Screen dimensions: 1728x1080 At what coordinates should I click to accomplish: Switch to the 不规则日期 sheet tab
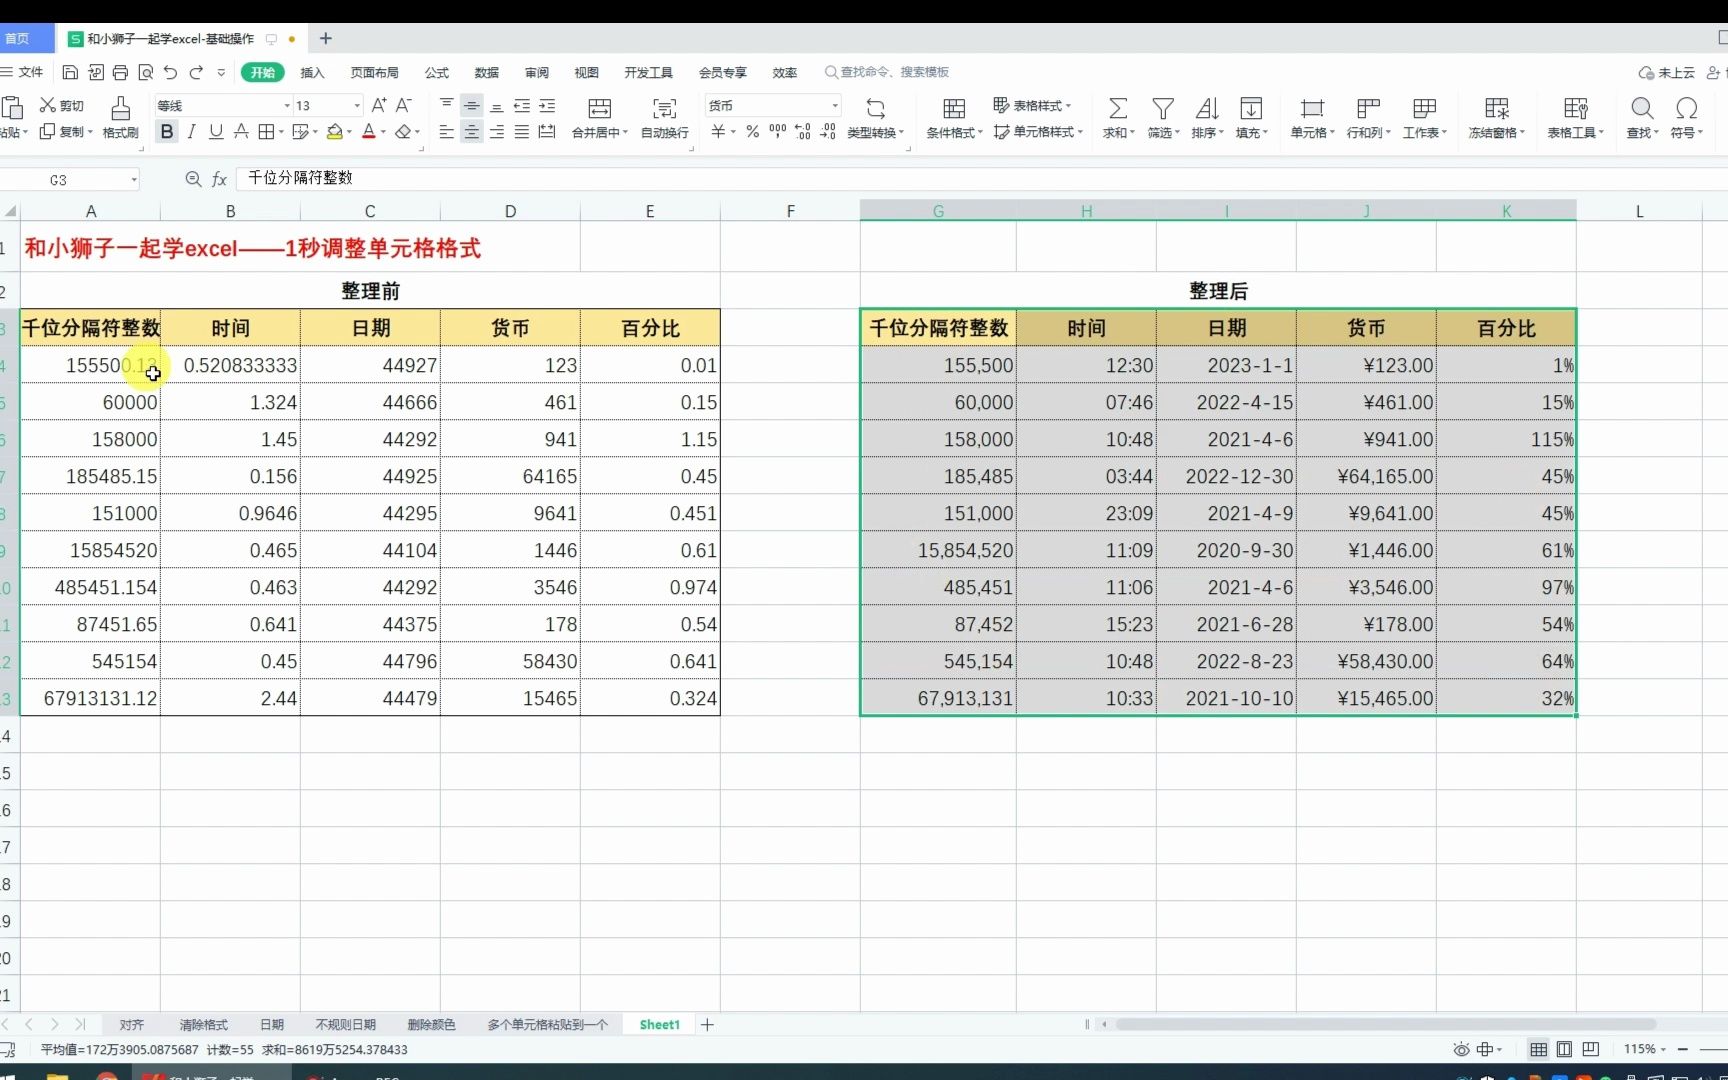tap(345, 1025)
